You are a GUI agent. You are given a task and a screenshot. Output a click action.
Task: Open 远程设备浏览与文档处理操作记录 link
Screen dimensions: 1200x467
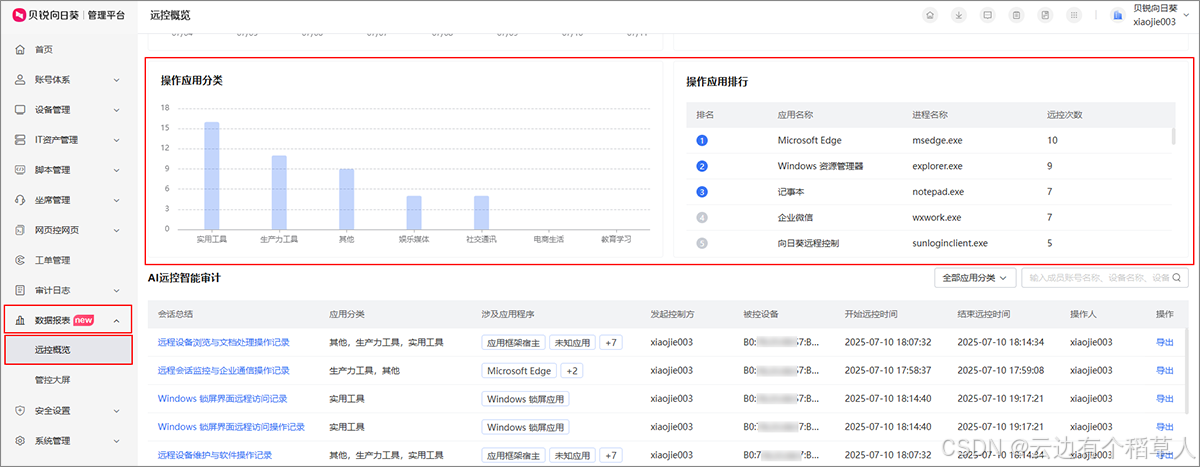click(224, 342)
